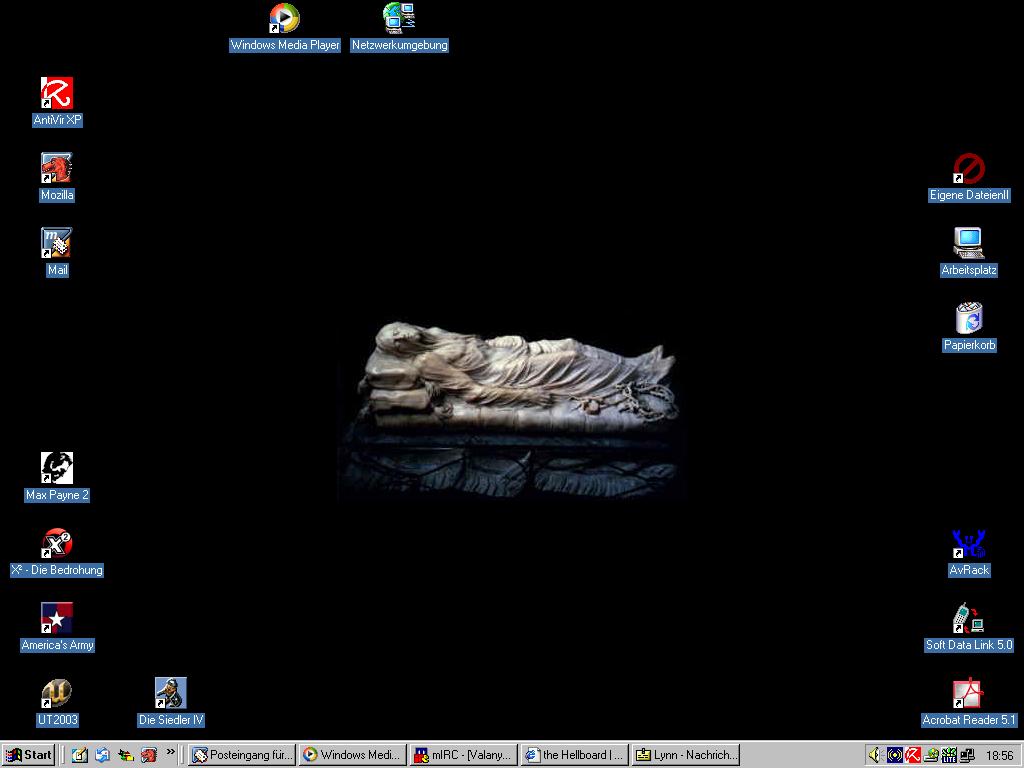Click the AntiVir umbrella tray icon
This screenshot has width=1024, height=768.
pos(913,755)
